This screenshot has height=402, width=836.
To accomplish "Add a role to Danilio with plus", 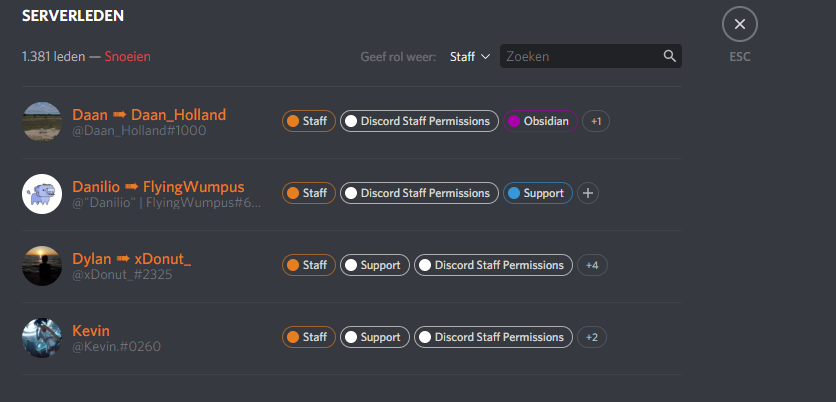I will [588, 193].
